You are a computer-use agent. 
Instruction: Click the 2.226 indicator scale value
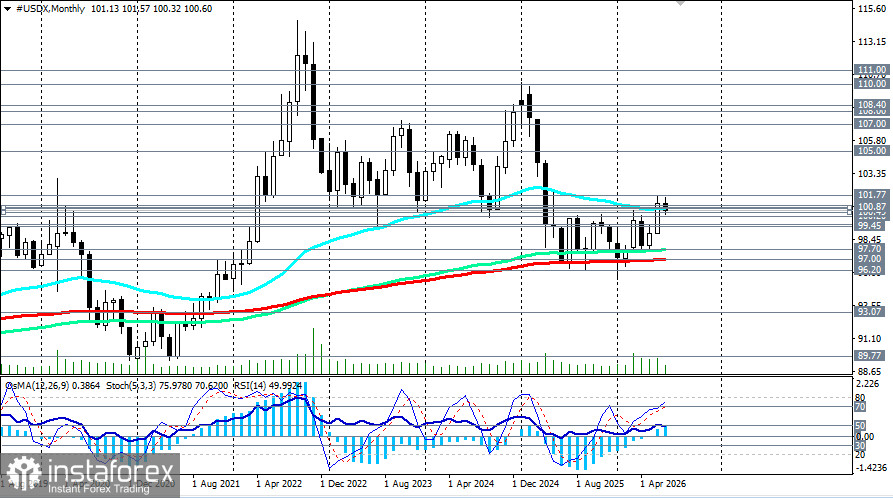[868, 383]
